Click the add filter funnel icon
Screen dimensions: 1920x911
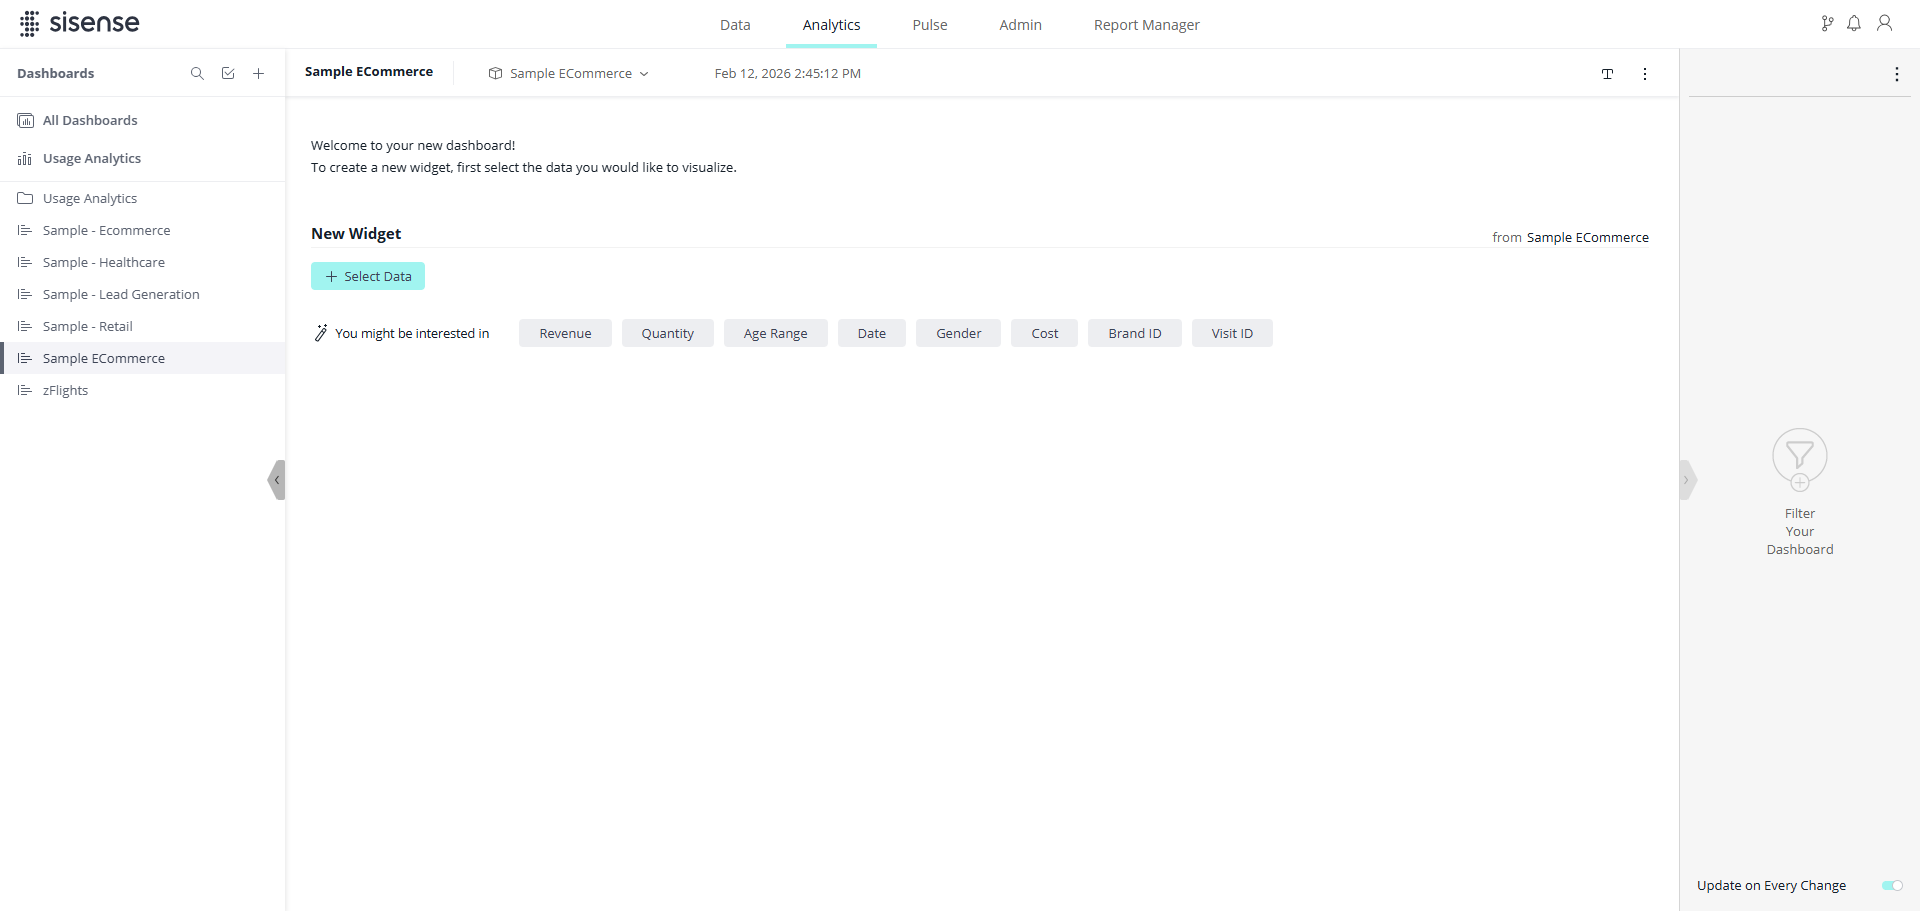[x=1799, y=459]
